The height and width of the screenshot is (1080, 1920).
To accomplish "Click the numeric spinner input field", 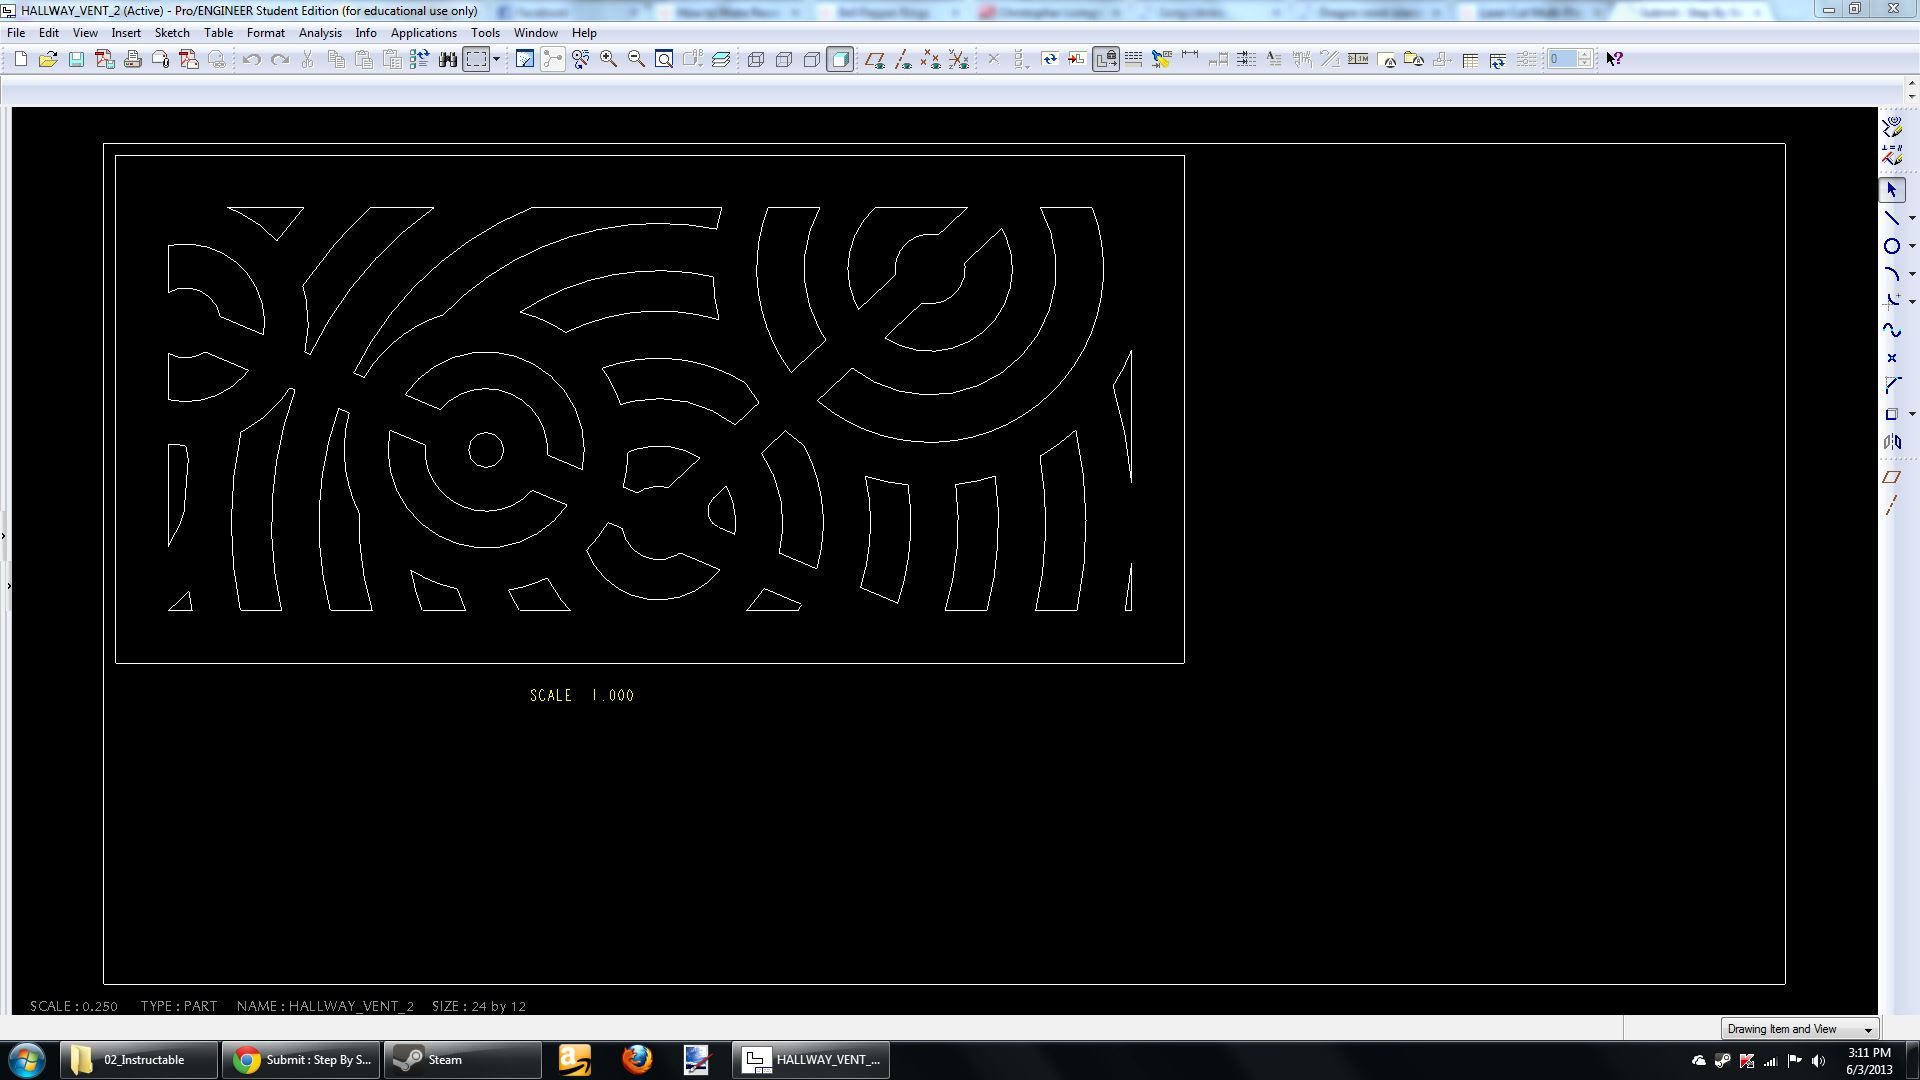I will [x=1560, y=59].
